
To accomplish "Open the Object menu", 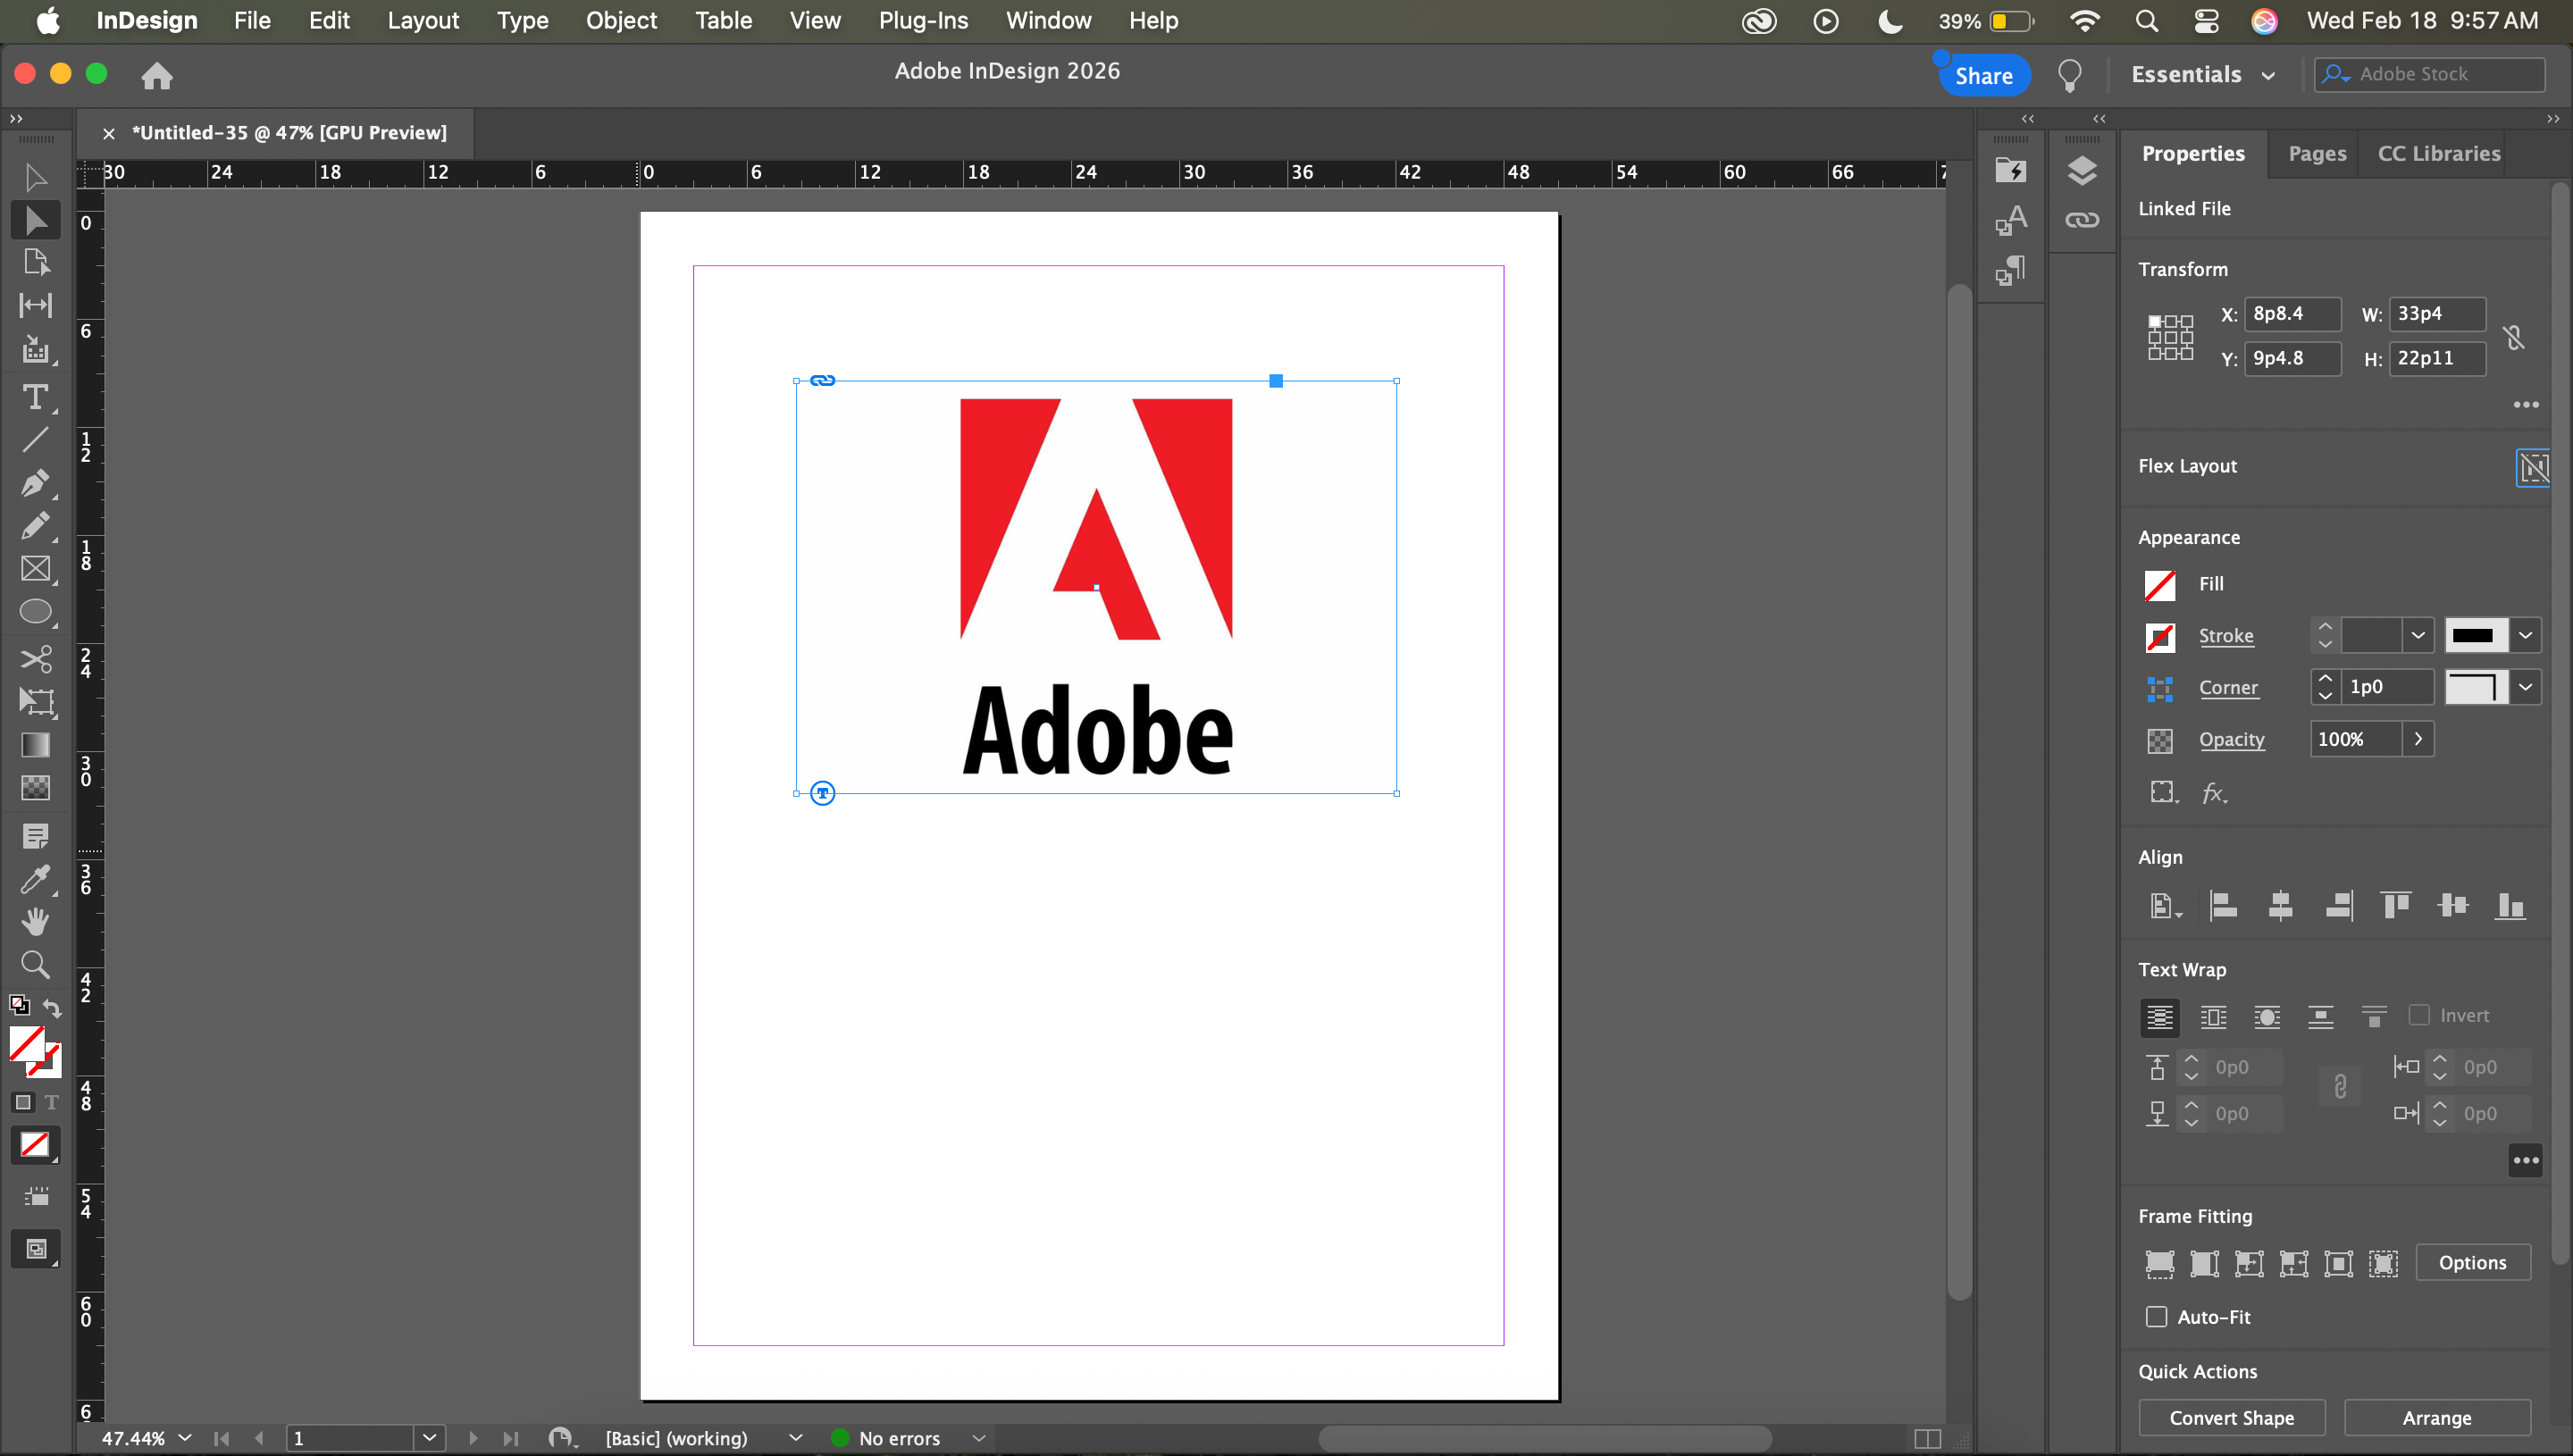I will coord(620,20).
